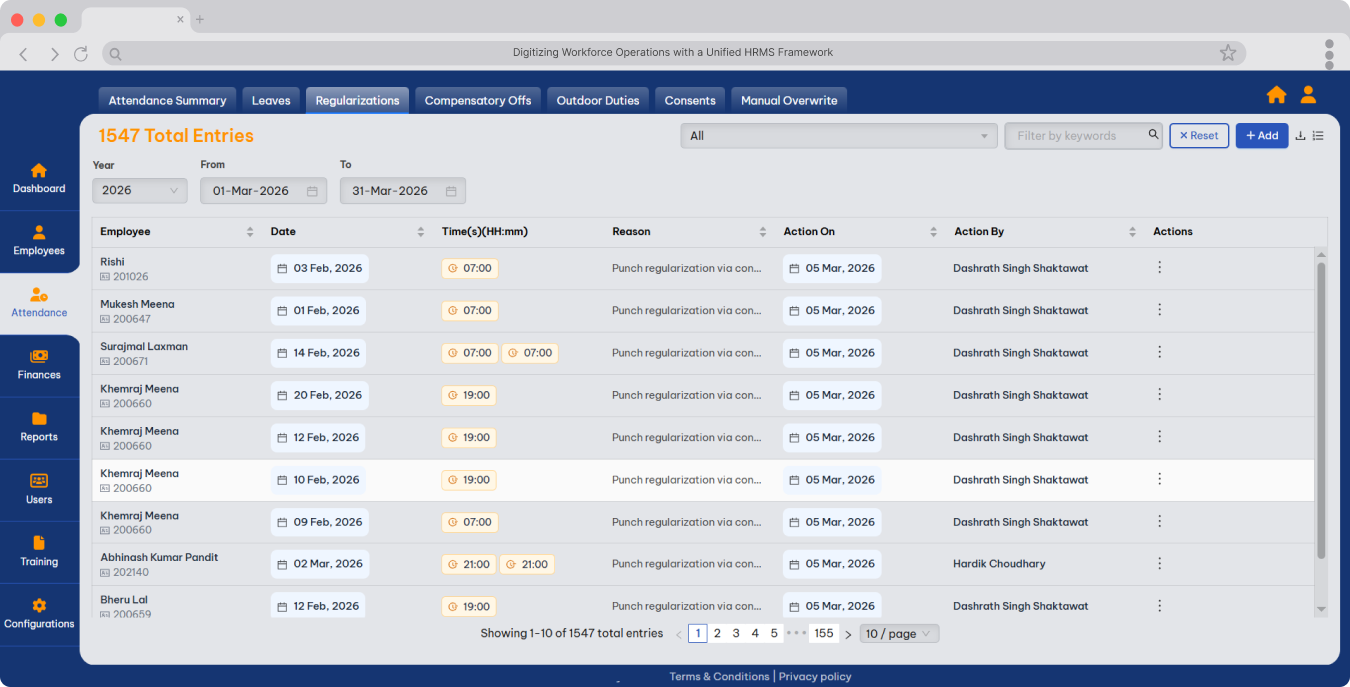Image resolution: width=1350 pixels, height=687 pixels.
Task: Open the Reports folder icon
Action: click(39, 419)
